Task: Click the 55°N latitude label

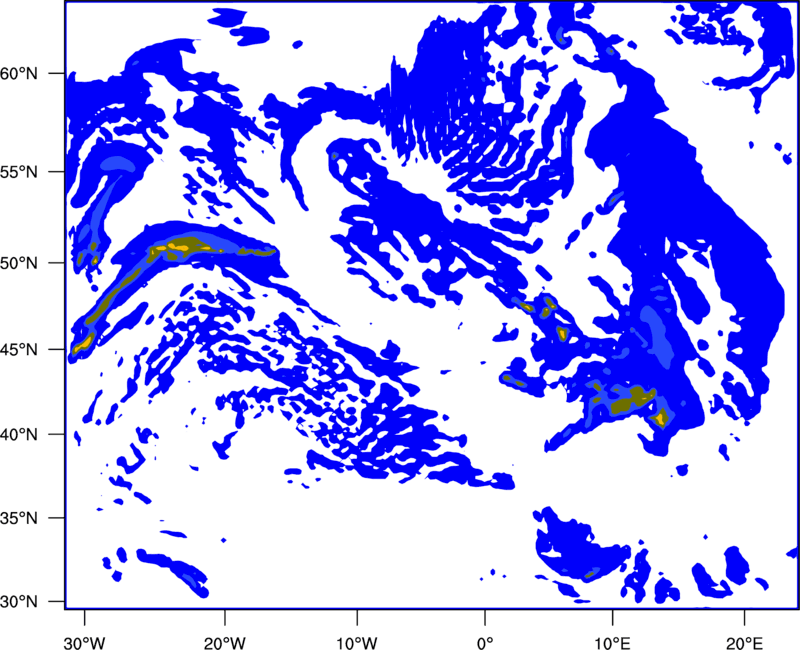Action: click(x=19, y=171)
